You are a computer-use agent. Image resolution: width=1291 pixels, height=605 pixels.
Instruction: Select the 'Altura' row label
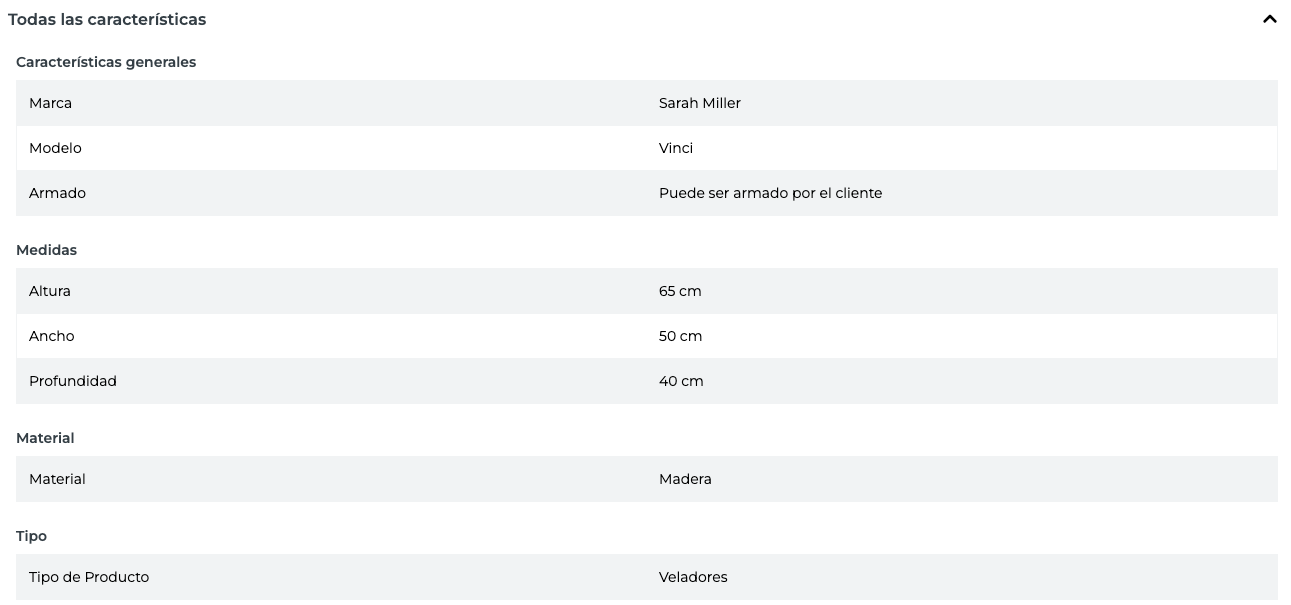(50, 291)
